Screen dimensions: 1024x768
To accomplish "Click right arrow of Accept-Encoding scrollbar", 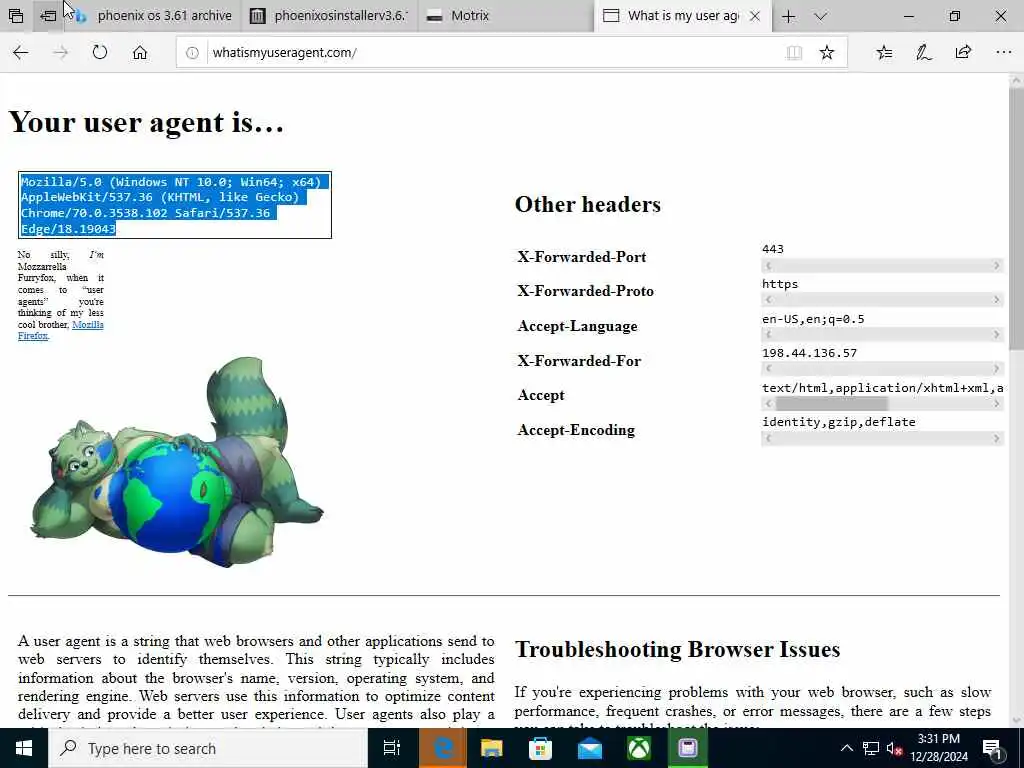I will pos(997,438).
